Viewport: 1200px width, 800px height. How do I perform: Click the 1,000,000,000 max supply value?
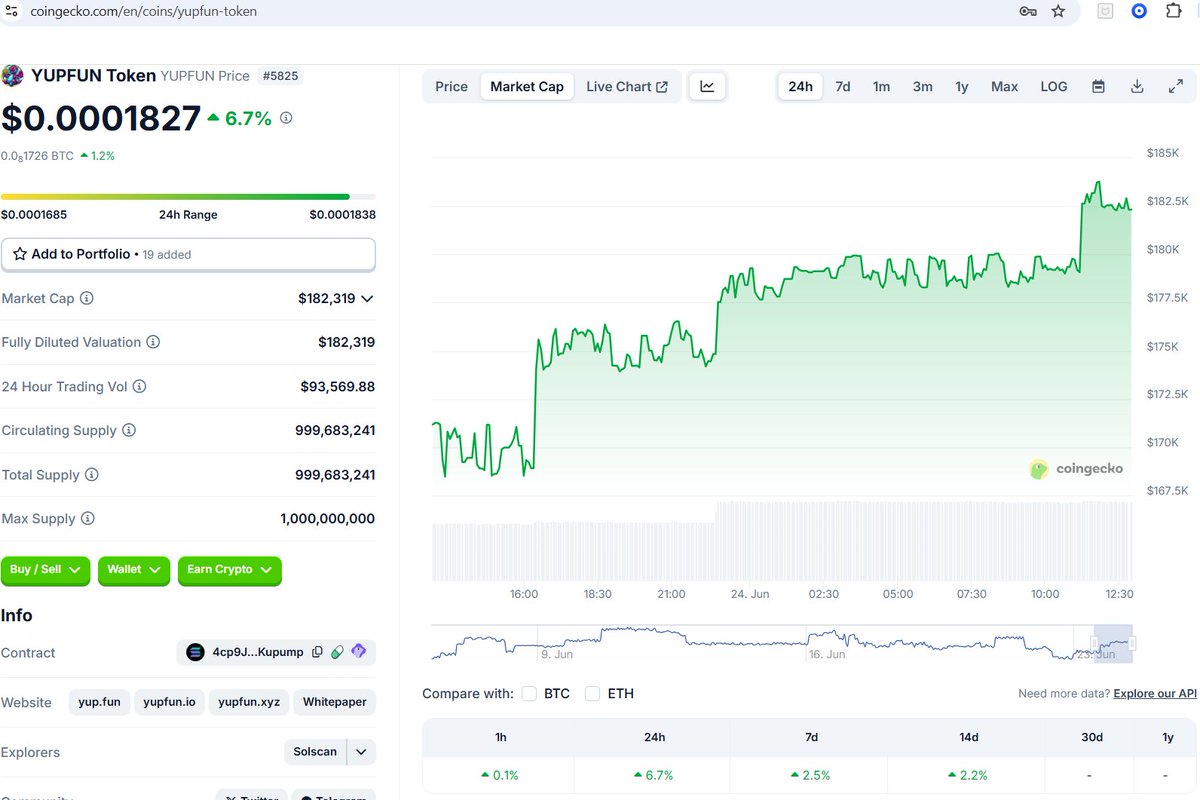pos(328,519)
